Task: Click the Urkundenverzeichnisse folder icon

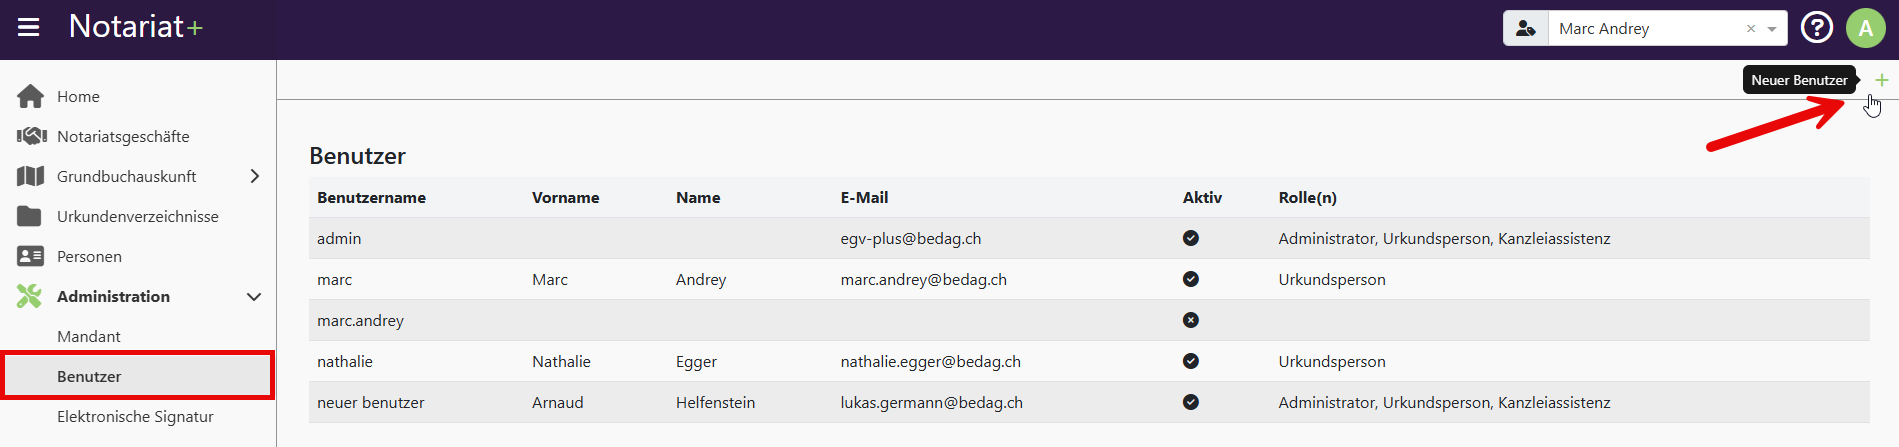Action: tap(30, 216)
